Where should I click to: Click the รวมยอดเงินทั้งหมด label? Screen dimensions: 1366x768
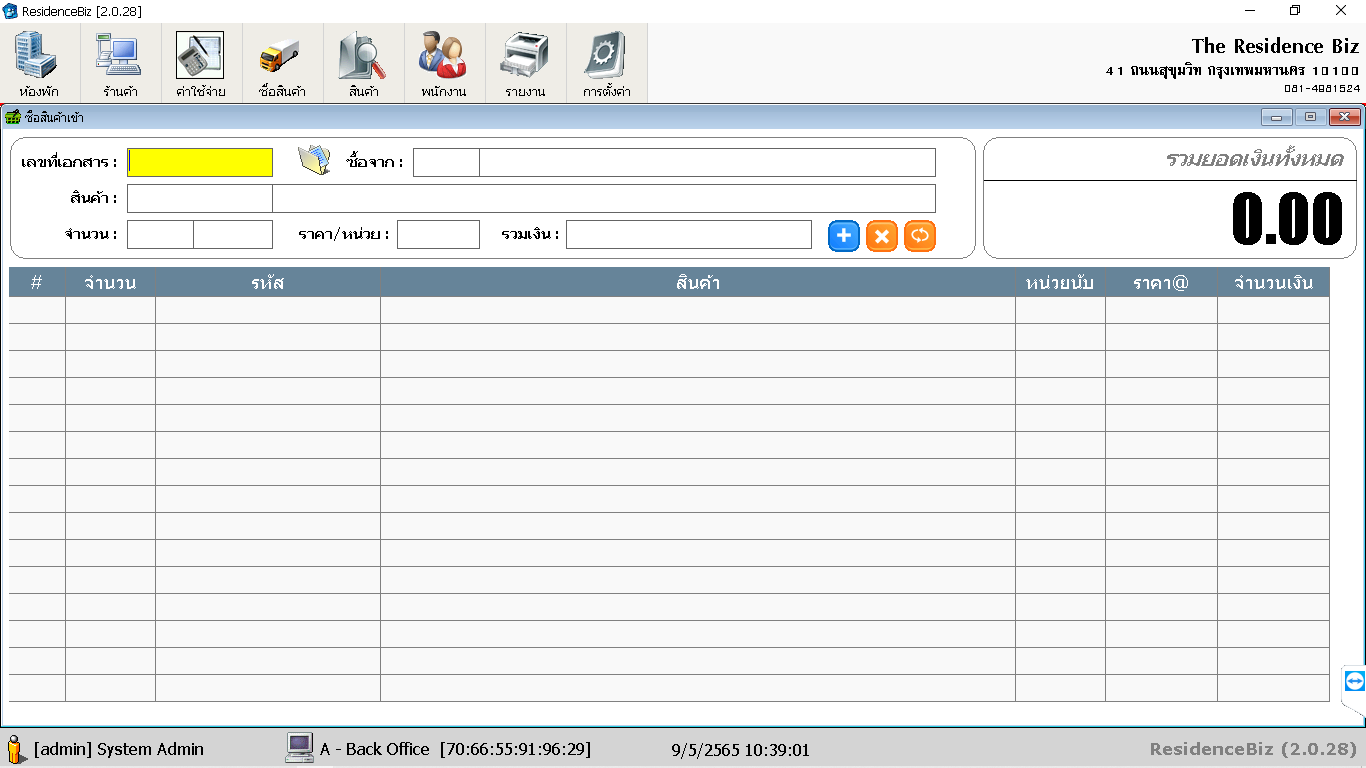(x=1254, y=159)
